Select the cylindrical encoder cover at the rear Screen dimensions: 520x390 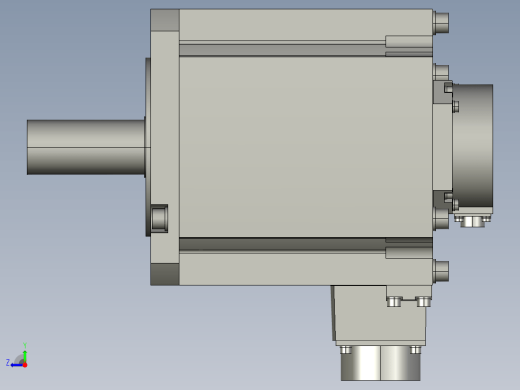point(473,146)
